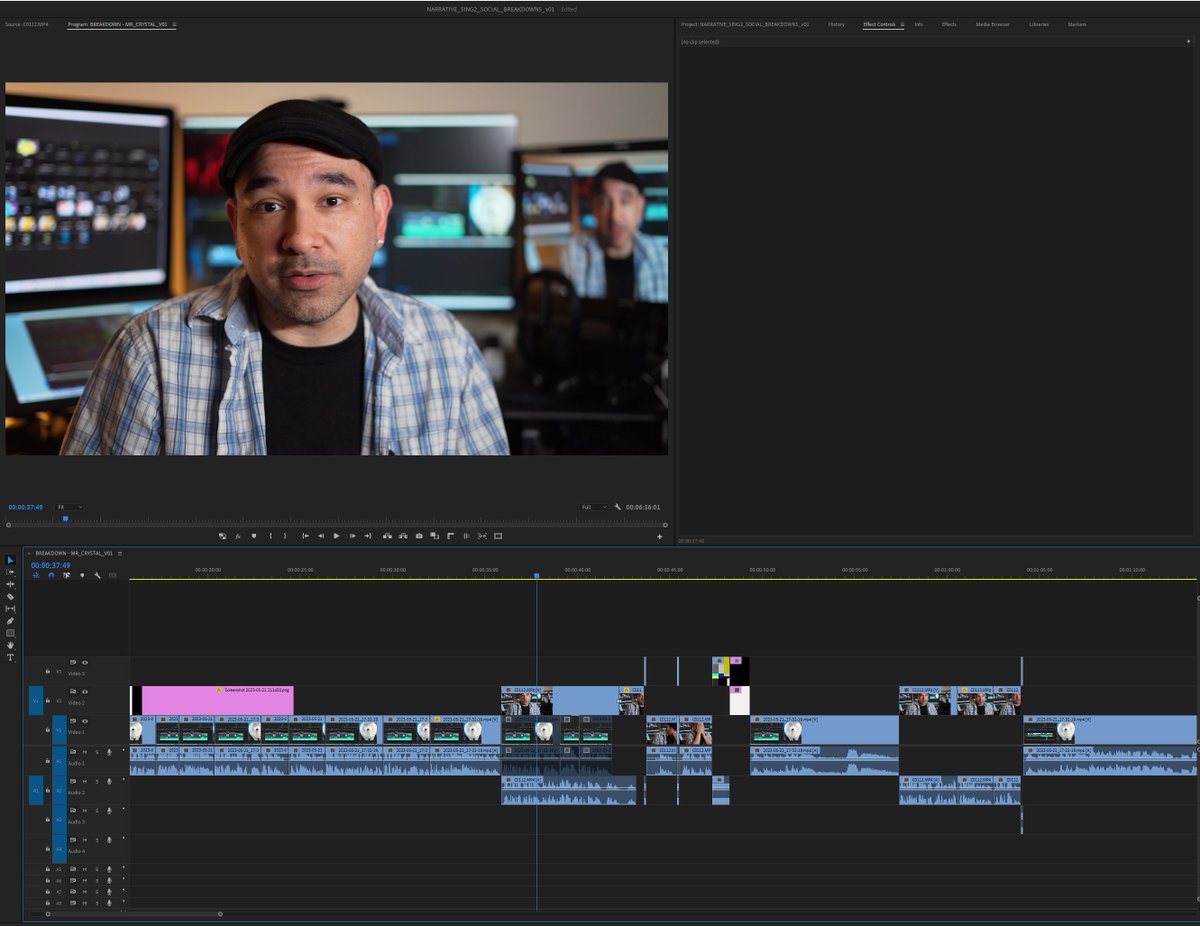Mute the Audio 2 track

point(85,781)
